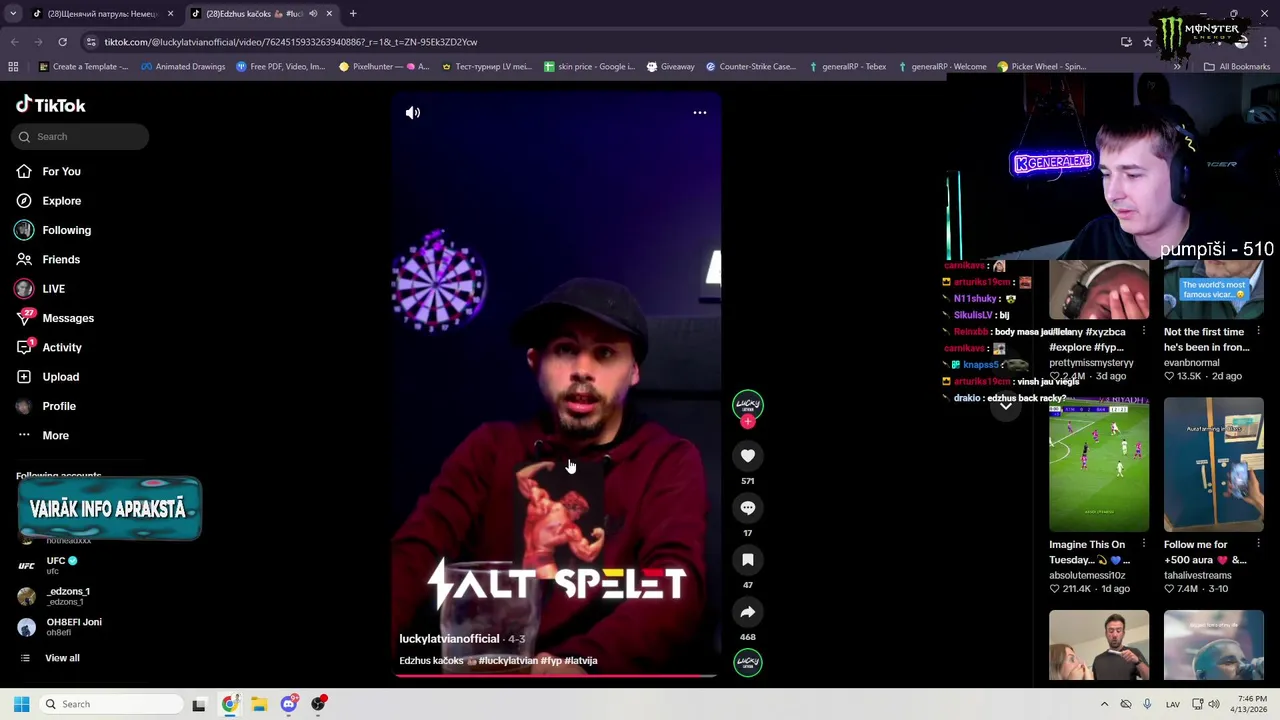Viewport: 1280px width, 720px height.
Task: Open Task View on the taskbar
Action: 199,704
